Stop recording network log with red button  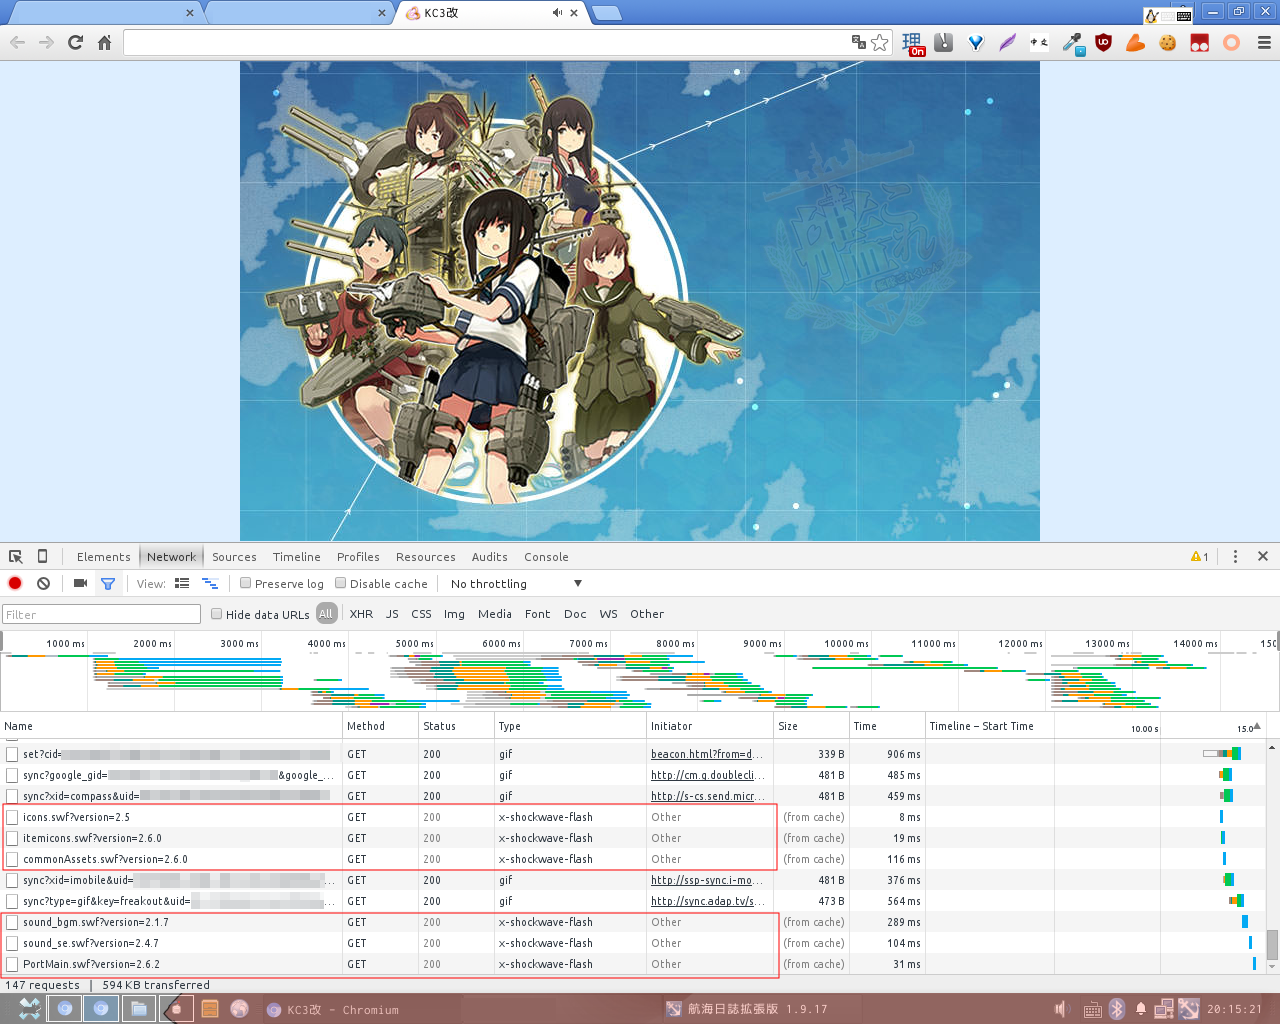coord(15,583)
